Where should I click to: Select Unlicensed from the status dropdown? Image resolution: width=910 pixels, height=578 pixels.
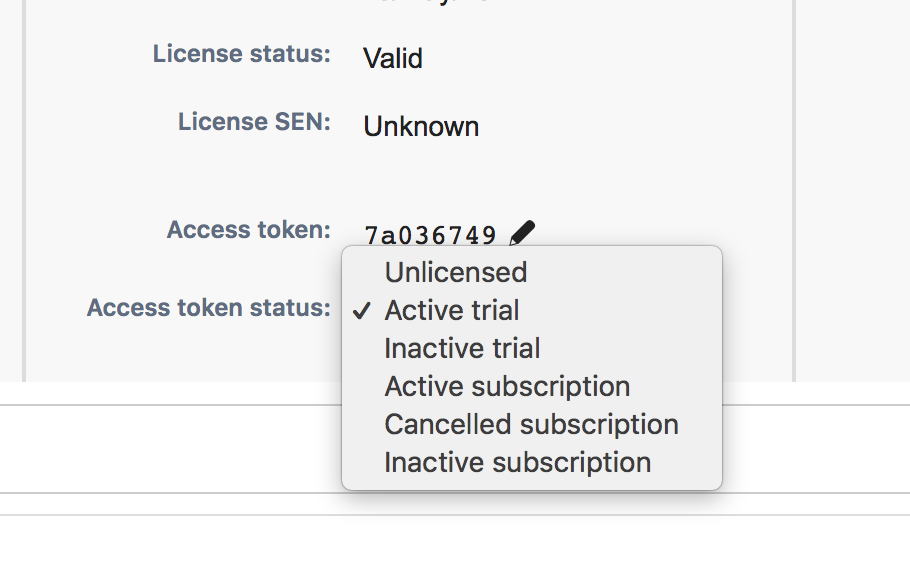pos(455,272)
